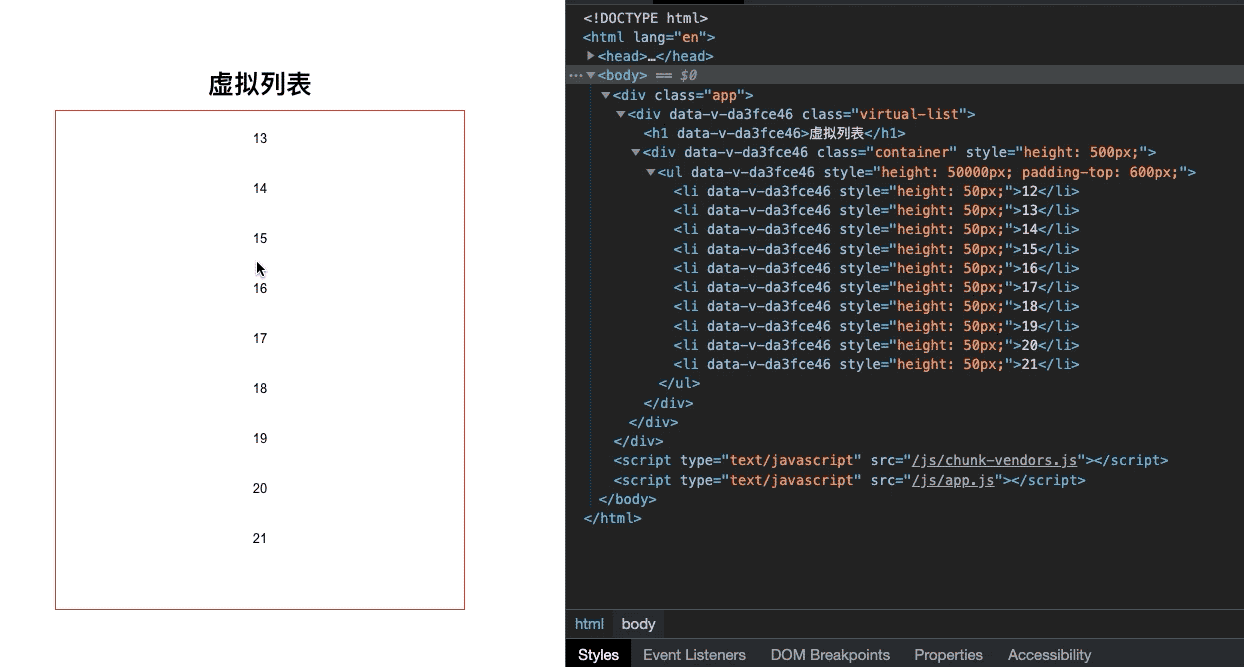Select the li node containing 12
This screenshot has height=667, width=1244.
point(875,192)
